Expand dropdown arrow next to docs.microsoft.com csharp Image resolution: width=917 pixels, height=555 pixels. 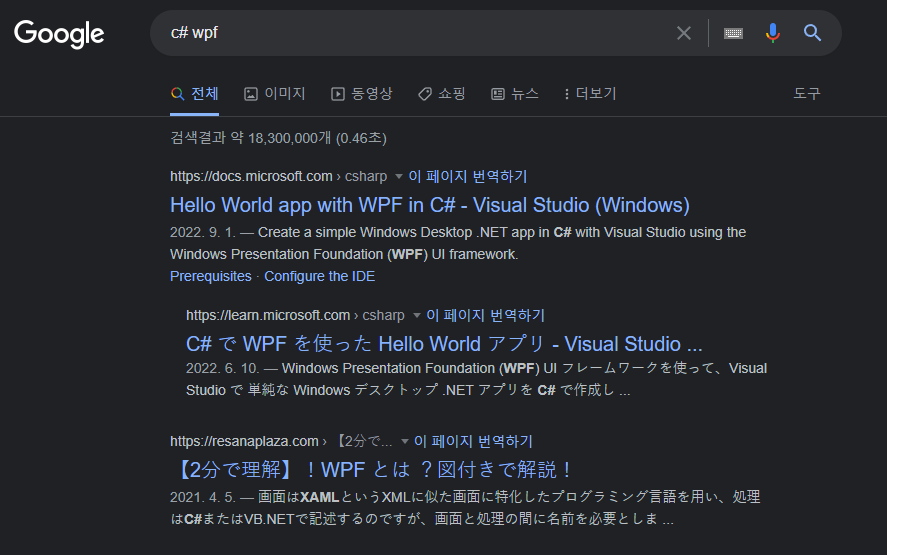click(399, 177)
